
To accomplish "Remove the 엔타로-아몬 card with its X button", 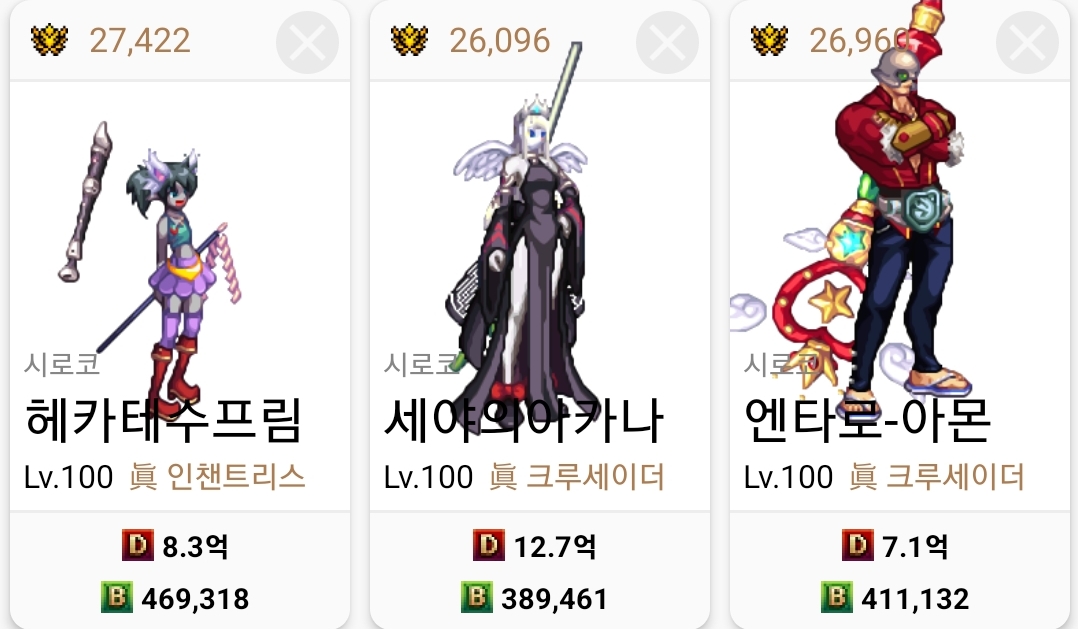I will [x=1027, y=42].
